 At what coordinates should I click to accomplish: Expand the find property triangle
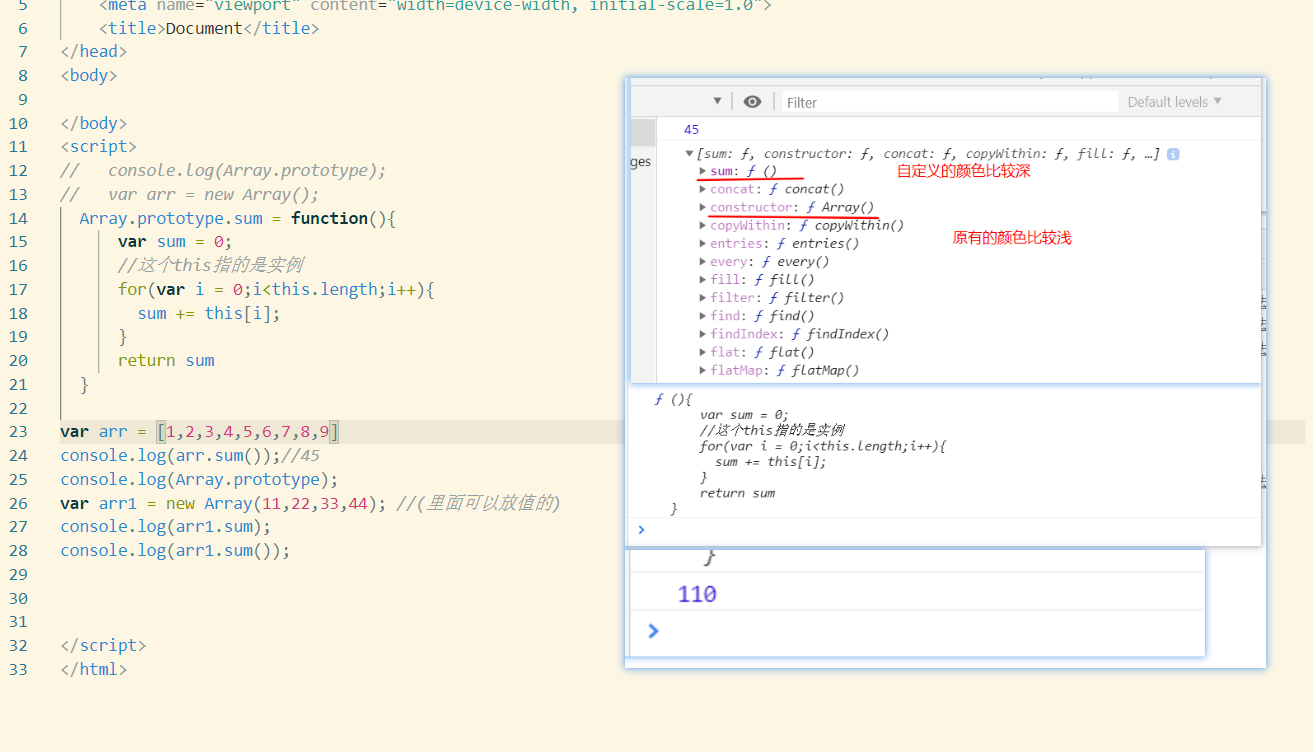pyautogui.click(x=703, y=316)
